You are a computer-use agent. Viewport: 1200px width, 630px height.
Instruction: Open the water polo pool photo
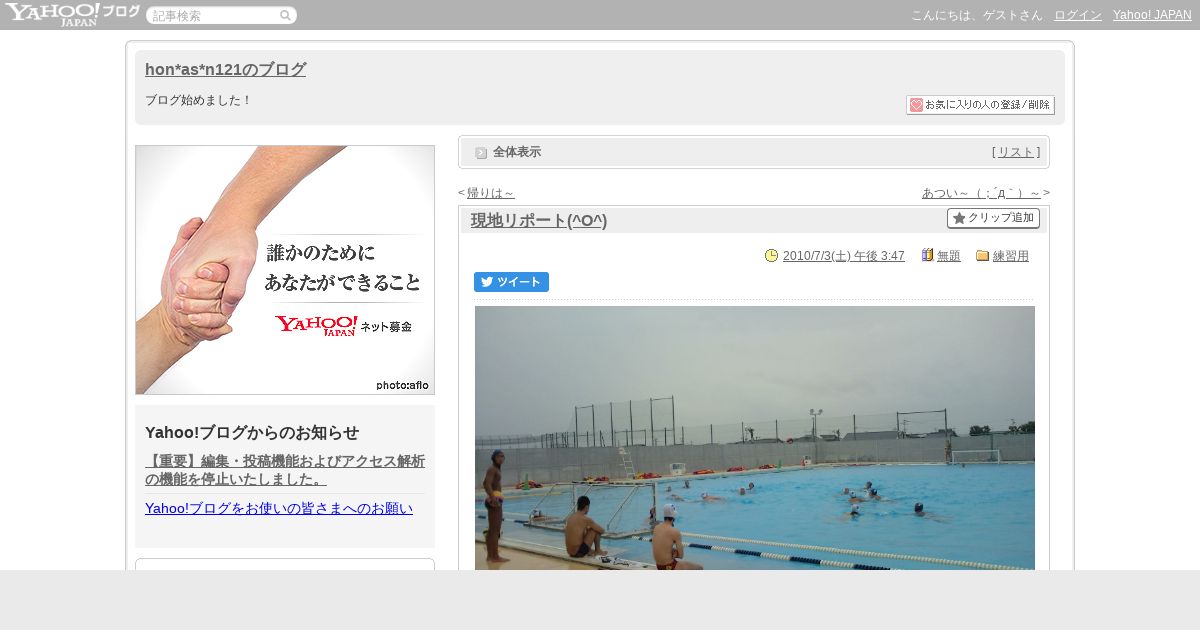tap(755, 438)
